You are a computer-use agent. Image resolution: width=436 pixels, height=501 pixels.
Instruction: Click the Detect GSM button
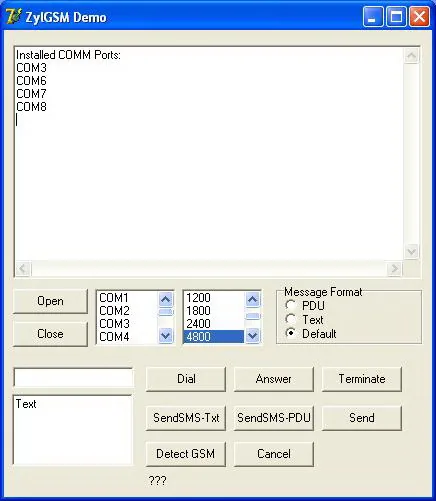pos(186,454)
